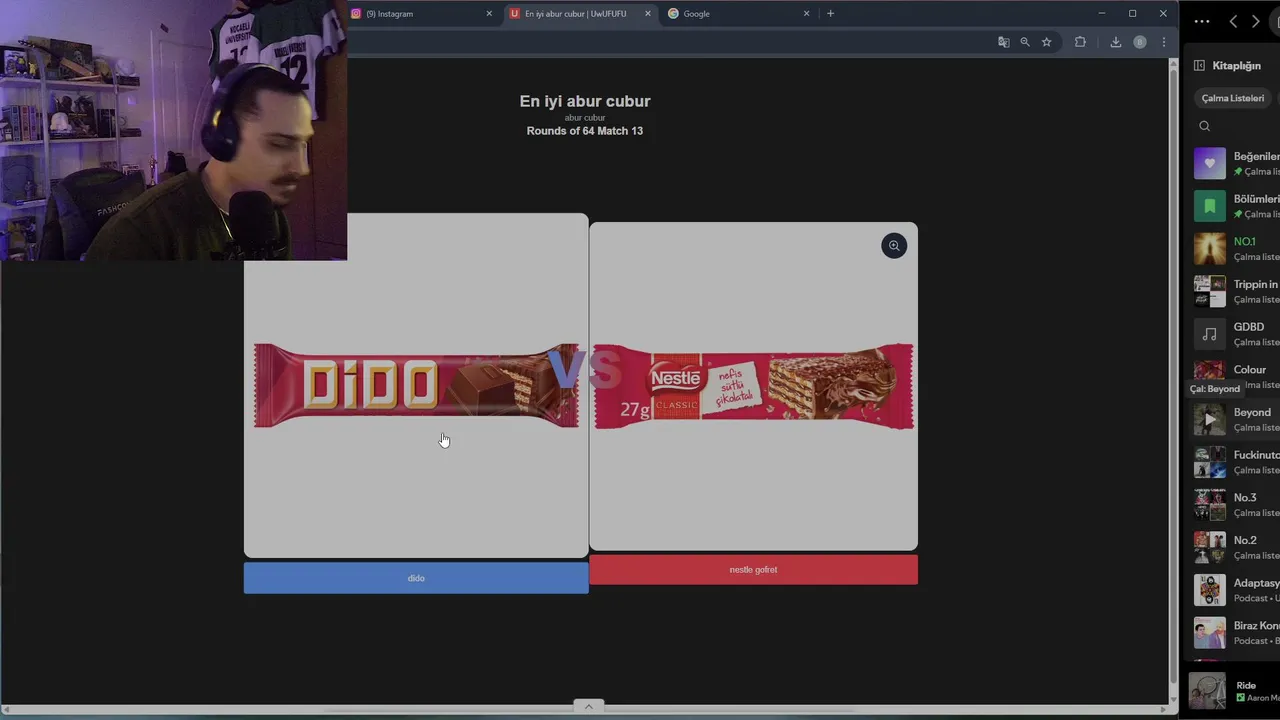Click the En iyi abur cubur title

[585, 101]
